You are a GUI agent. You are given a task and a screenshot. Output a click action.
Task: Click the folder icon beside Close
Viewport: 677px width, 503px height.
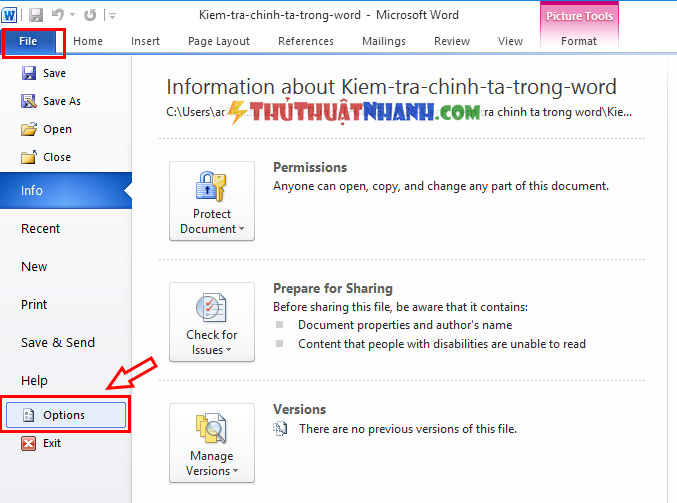[x=29, y=157]
